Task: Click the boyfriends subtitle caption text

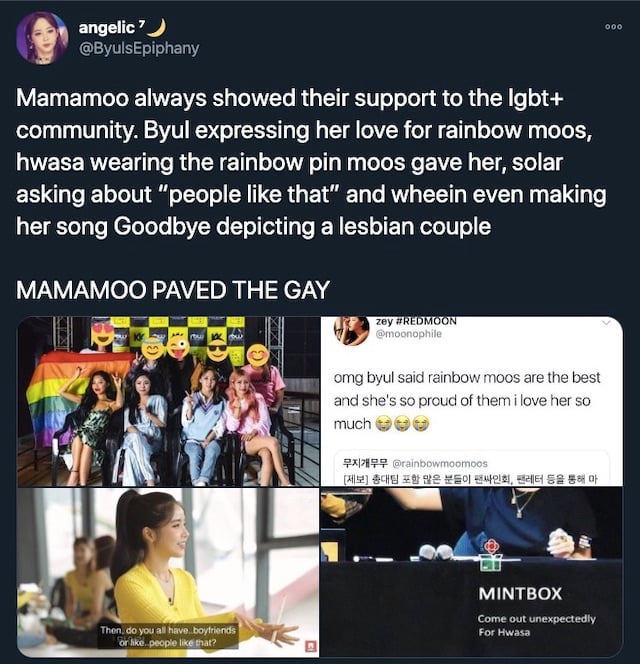Action: (x=168, y=636)
